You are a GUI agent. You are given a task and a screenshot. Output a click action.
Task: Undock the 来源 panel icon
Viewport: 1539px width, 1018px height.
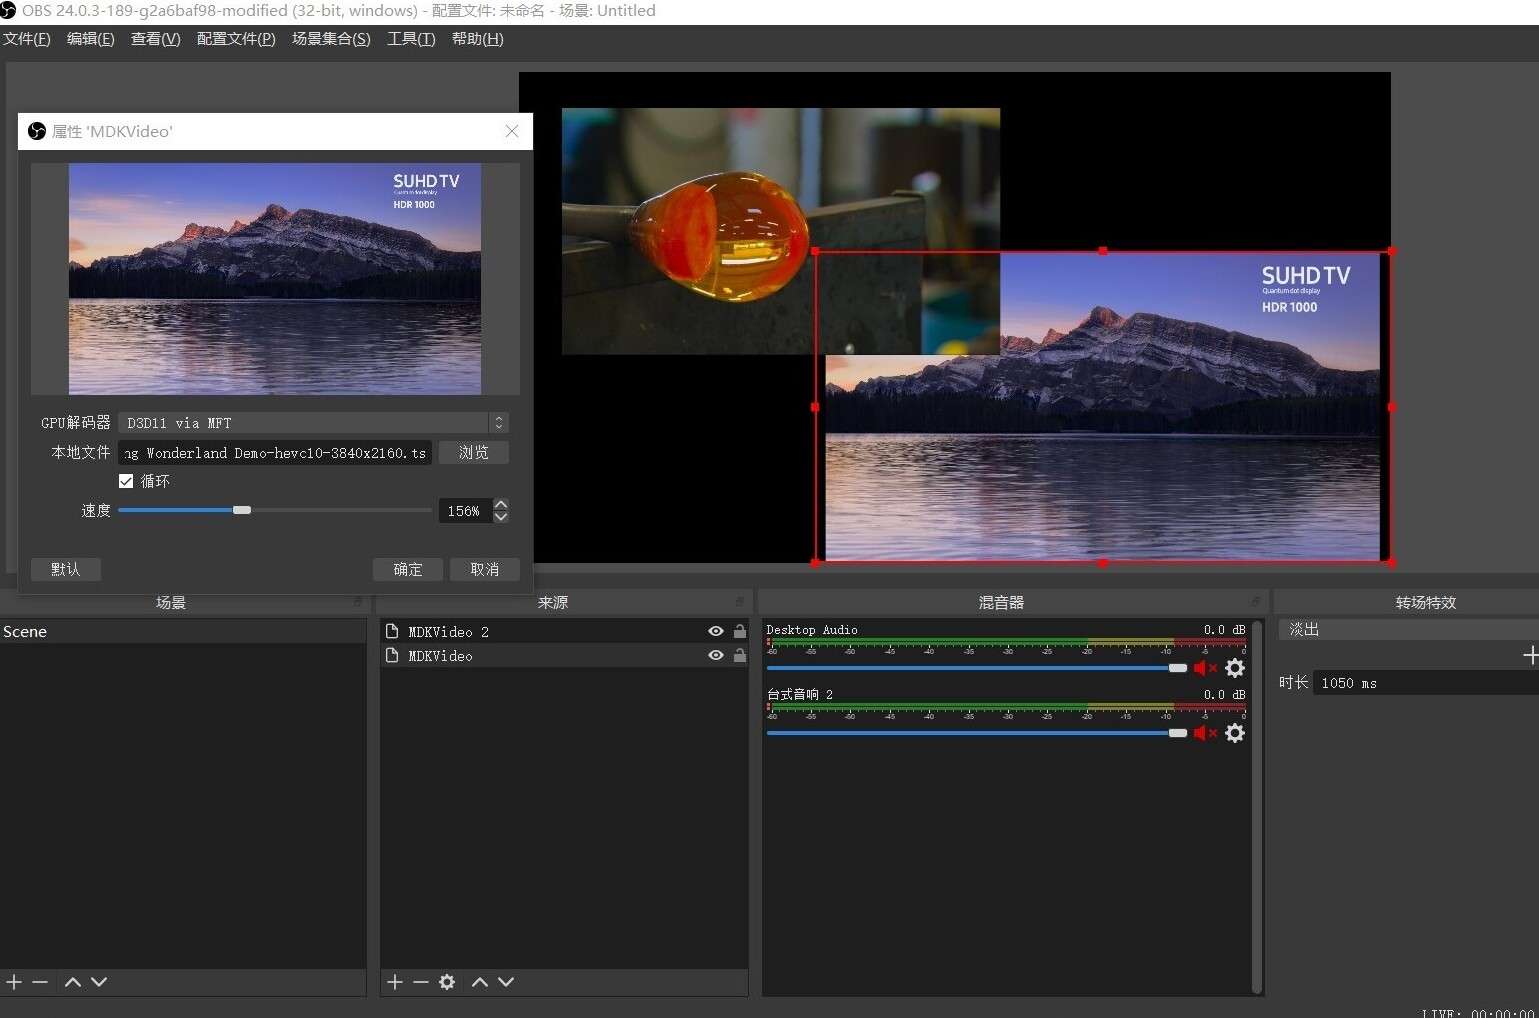[x=740, y=601]
